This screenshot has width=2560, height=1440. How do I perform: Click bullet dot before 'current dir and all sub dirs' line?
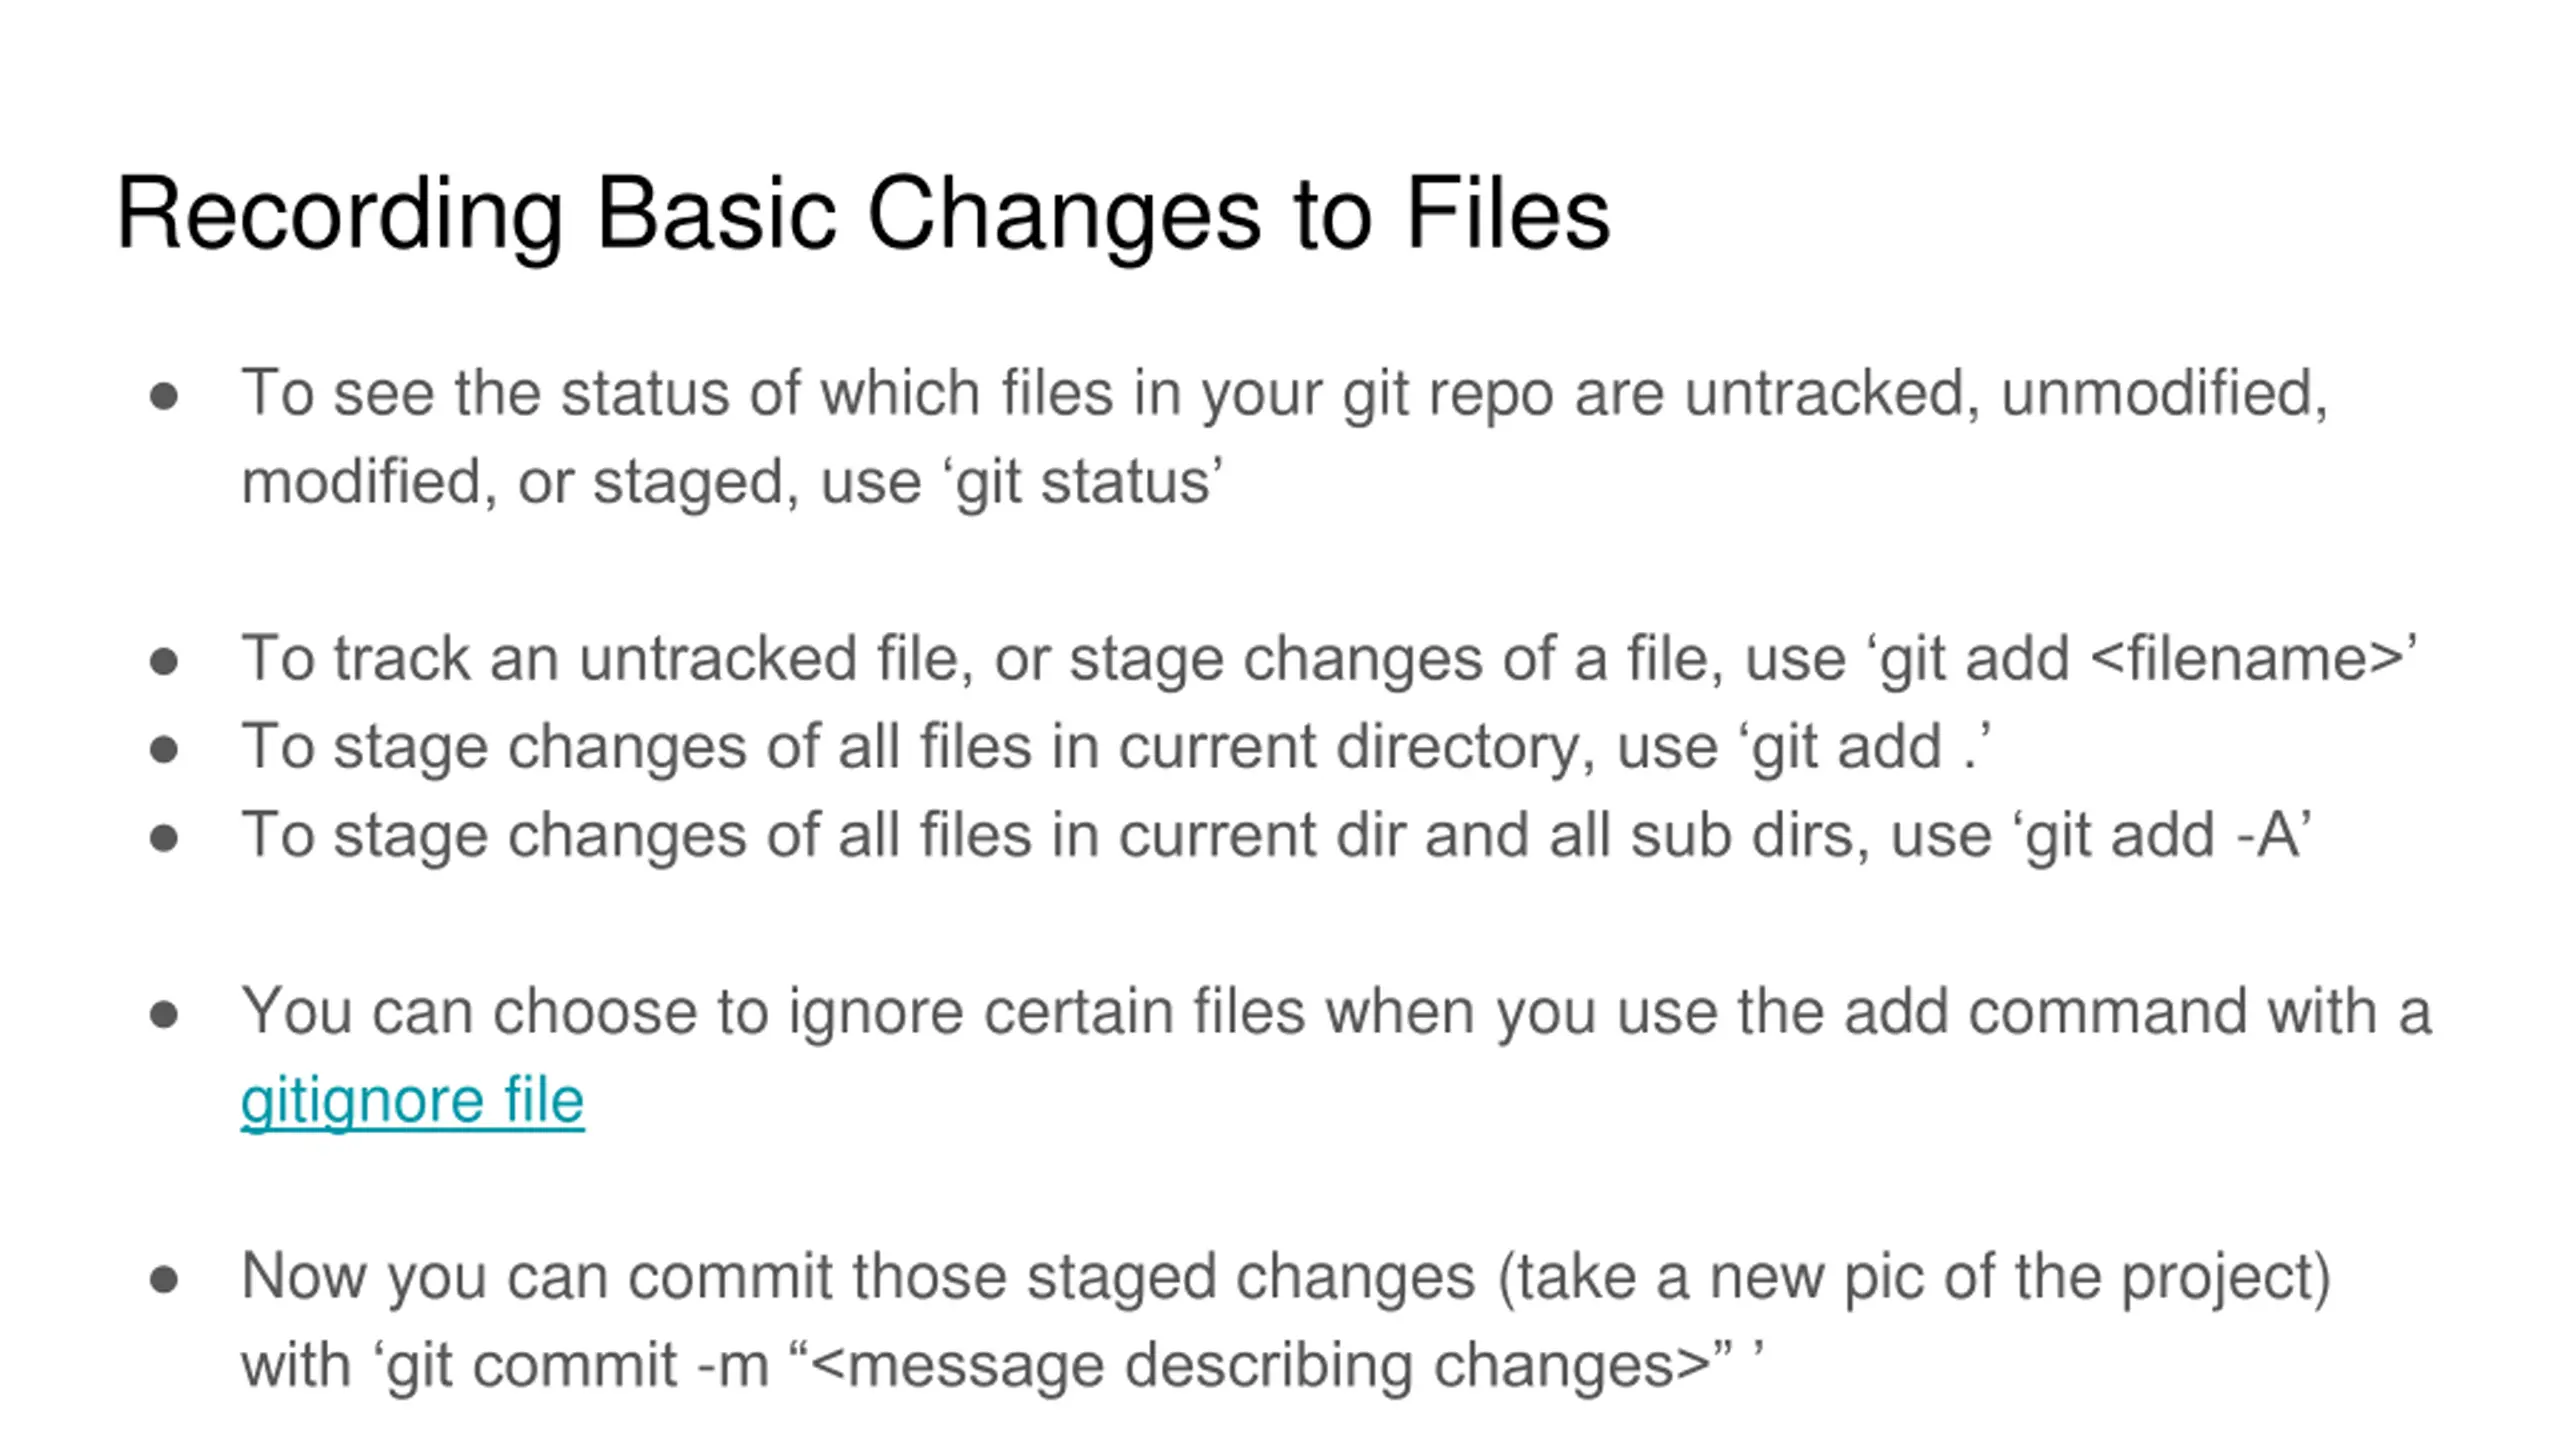(164, 837)
